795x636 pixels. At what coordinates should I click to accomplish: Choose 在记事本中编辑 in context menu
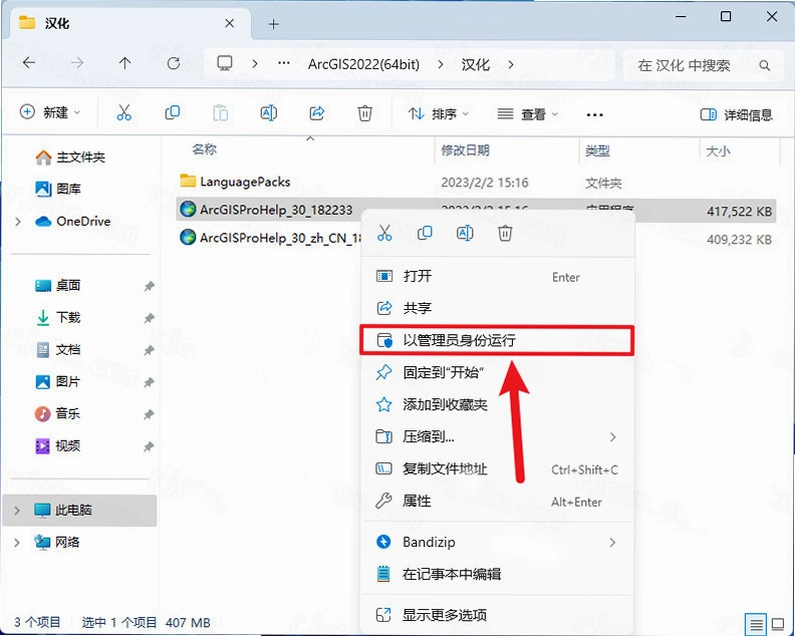click(x=497, y=574)
